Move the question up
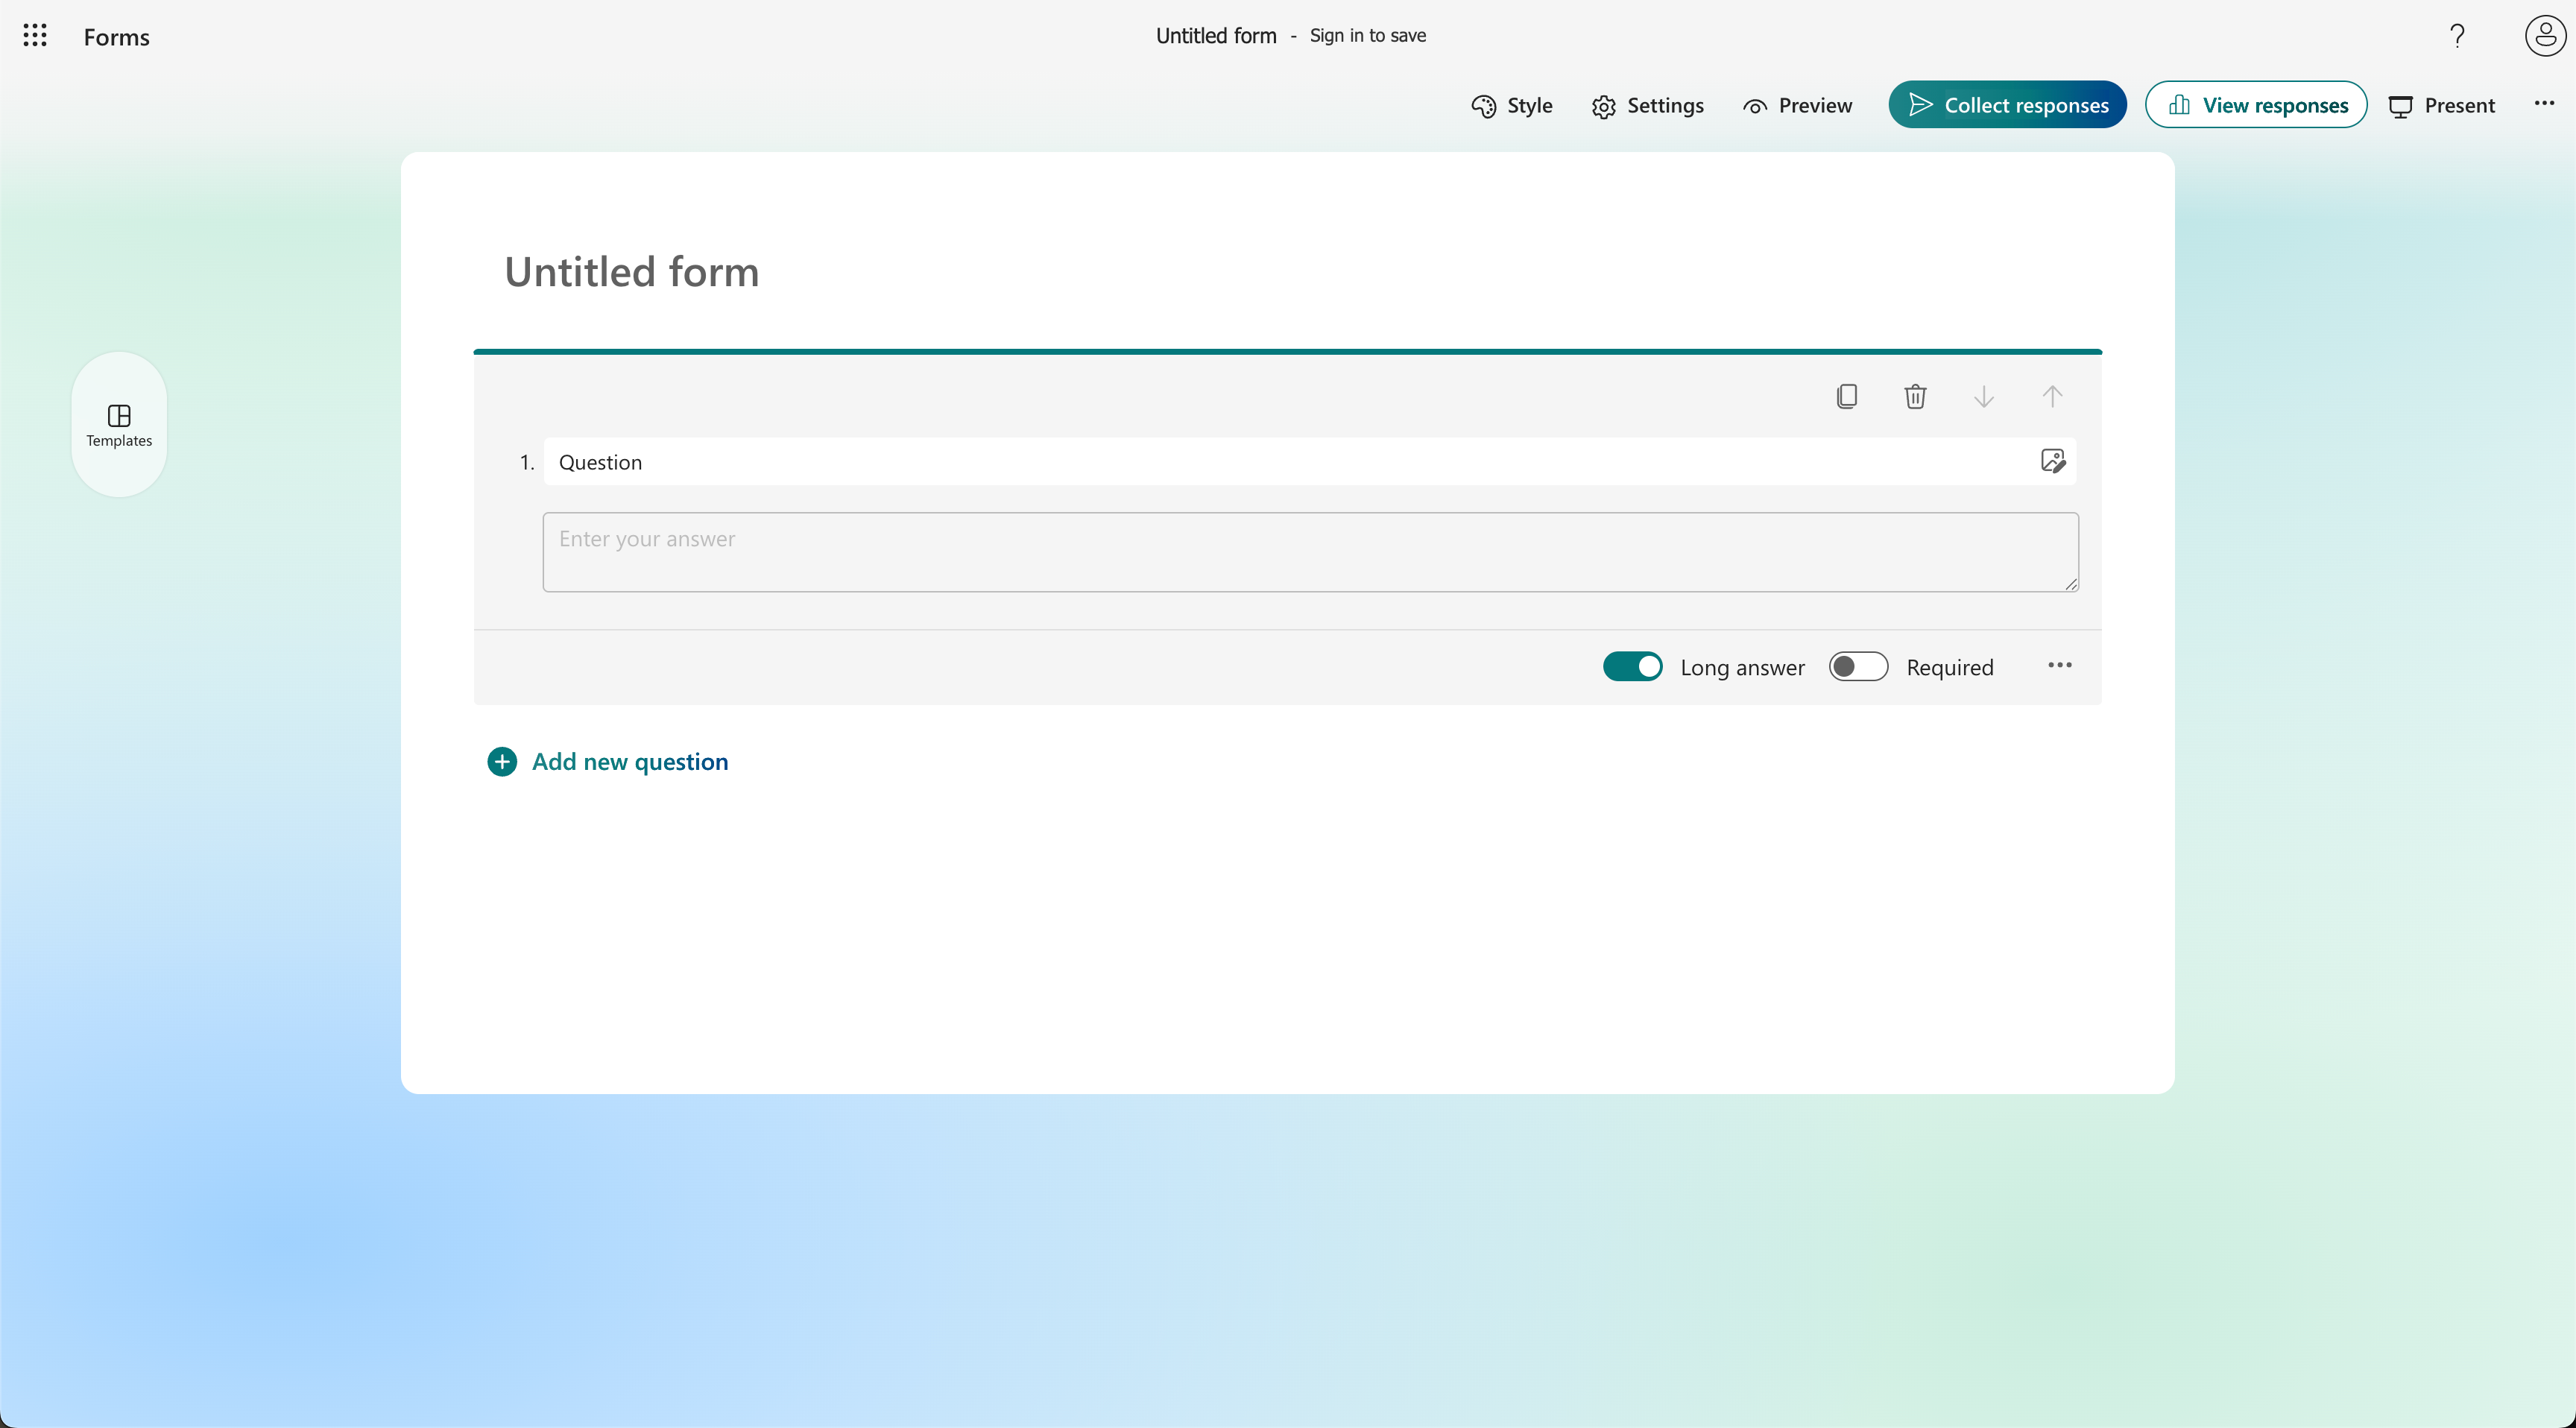 tap(2052, 396)
